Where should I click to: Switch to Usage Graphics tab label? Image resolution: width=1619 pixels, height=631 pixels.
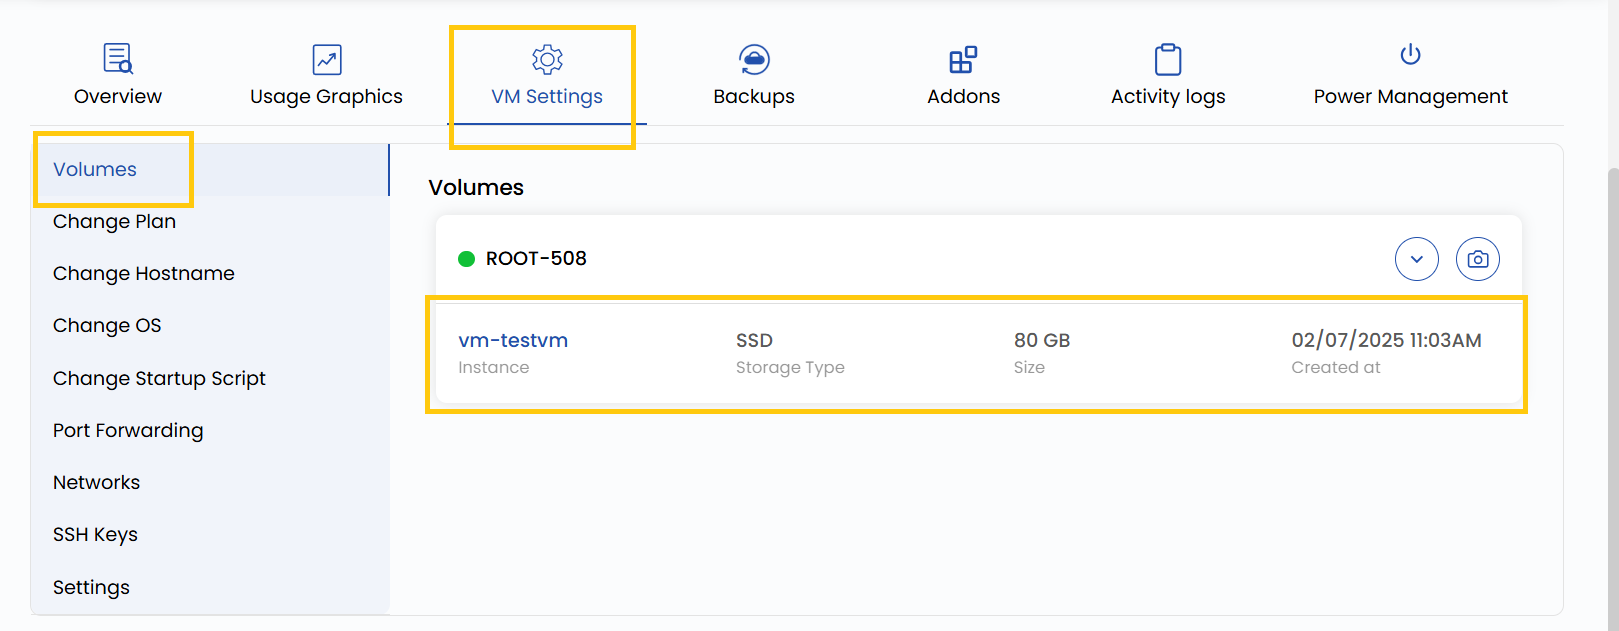pyautogui.click(x=326, y=96)
